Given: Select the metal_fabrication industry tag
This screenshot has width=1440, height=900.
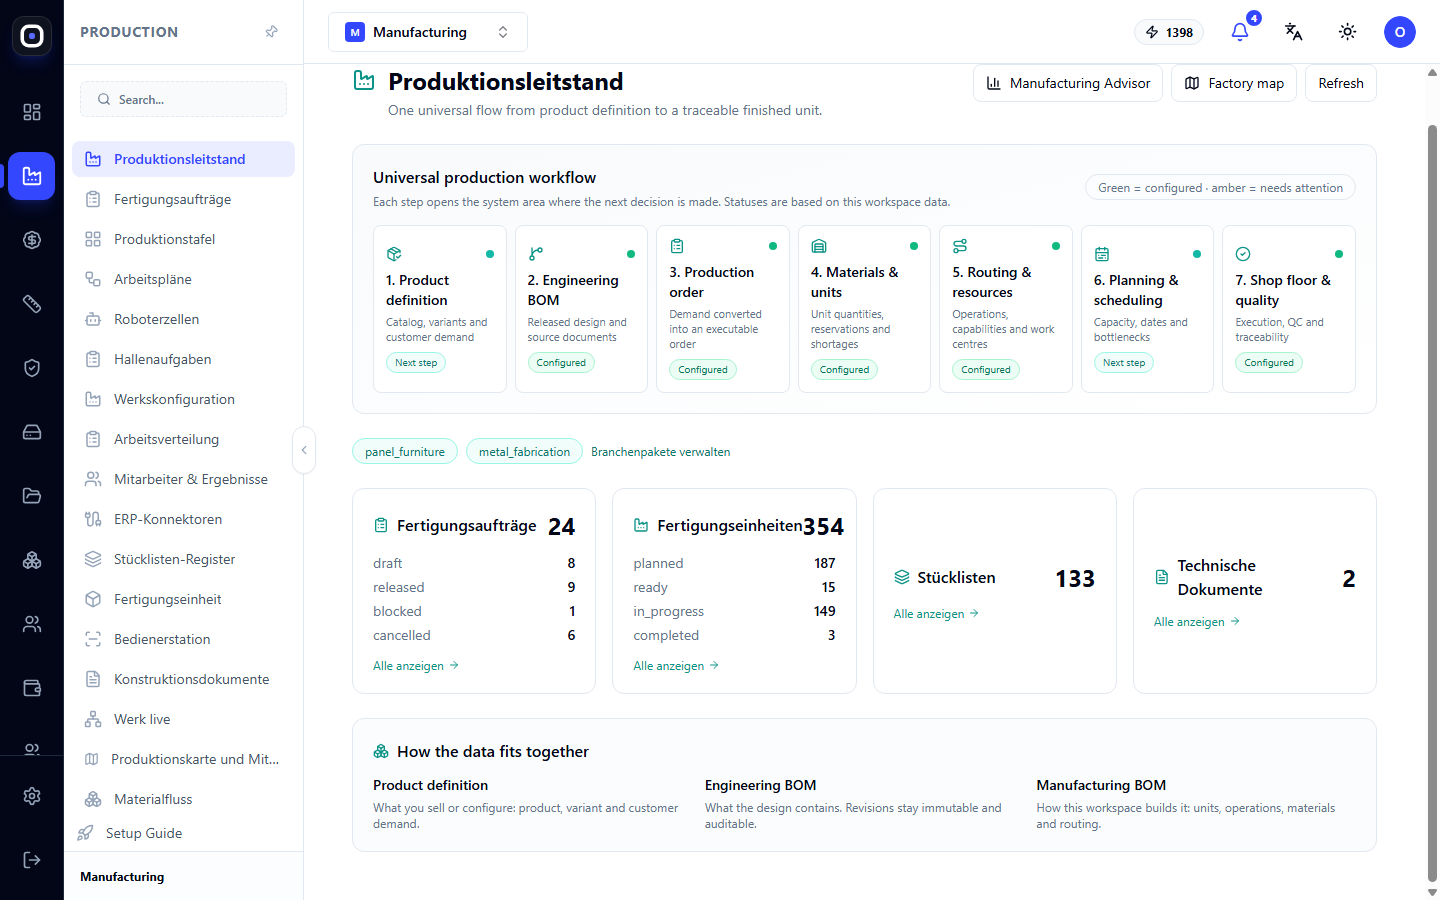Looking at the screenshot, I should [524, 451].
